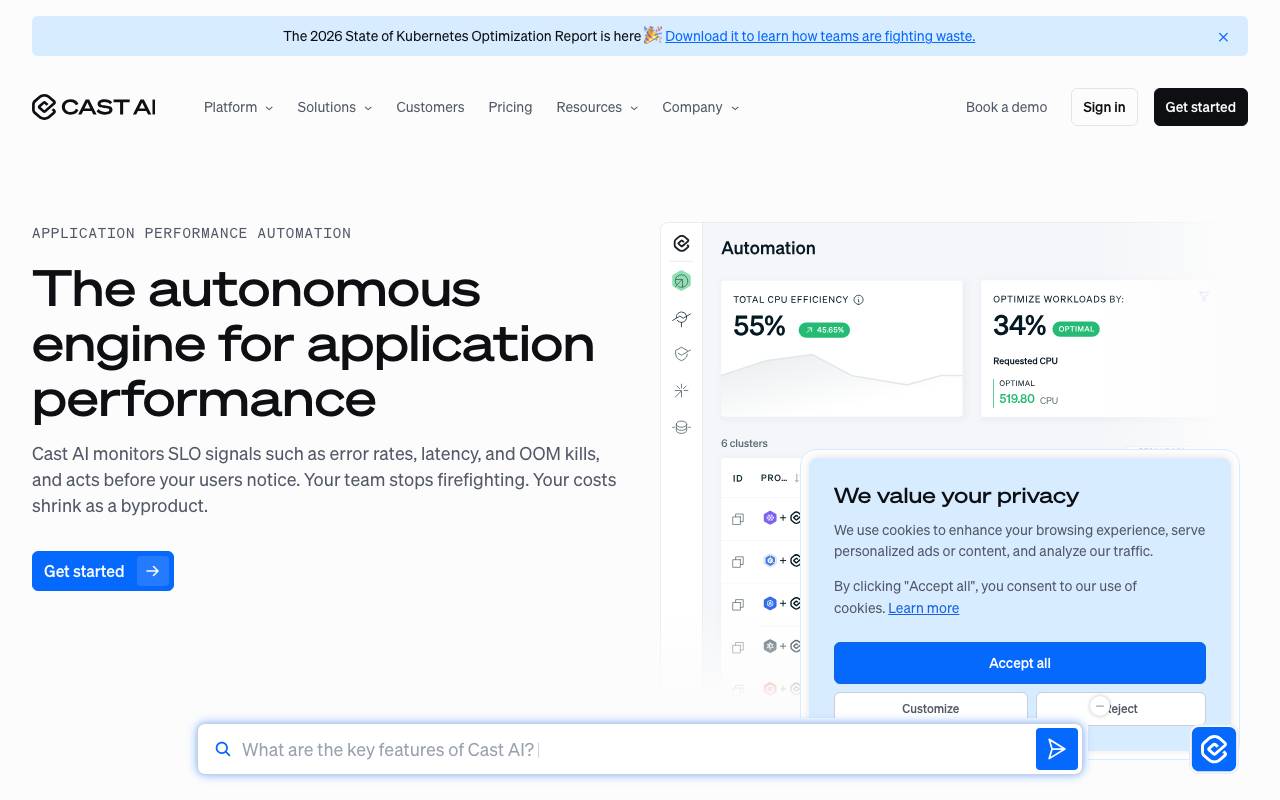Open the database icon in dashboard sidebar
The height and width of the screenshot is (800, 1280).
tap(682, 427)
